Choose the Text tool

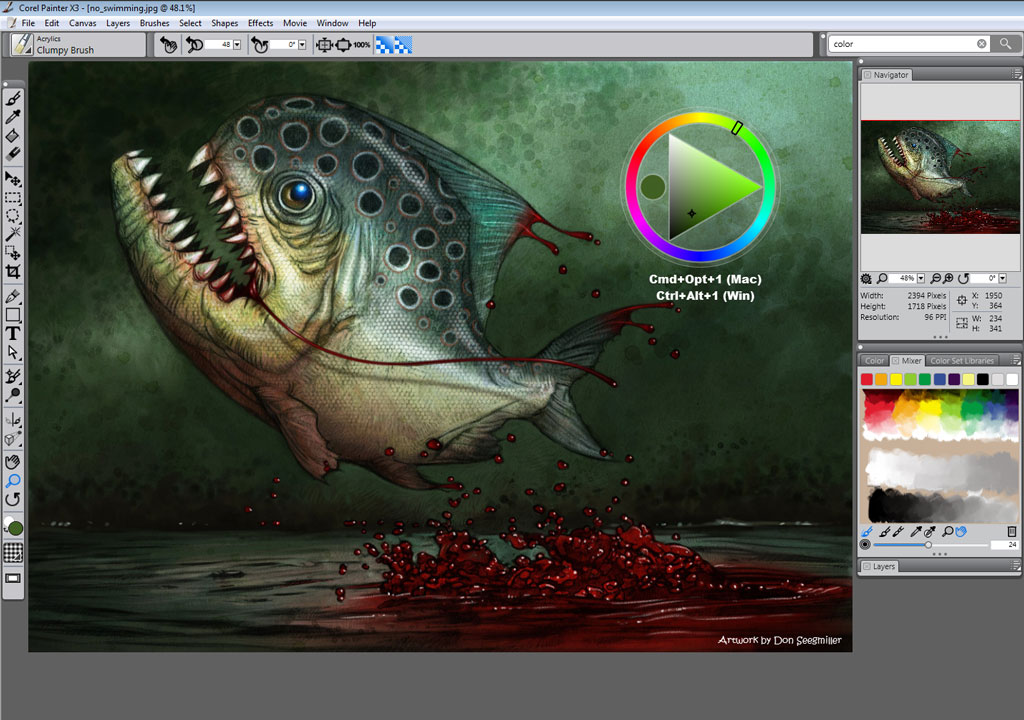click(13, 333)
